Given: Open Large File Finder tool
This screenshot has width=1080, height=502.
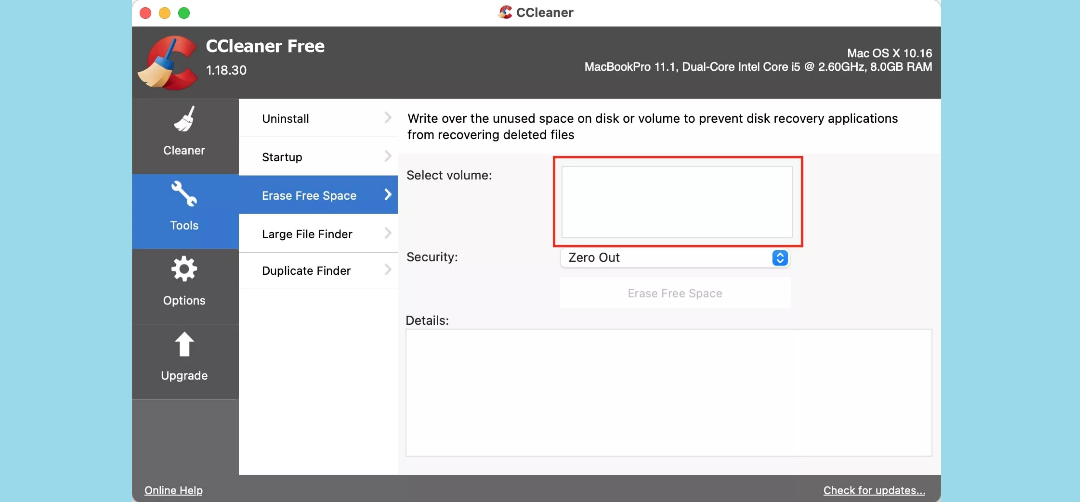Looking at the screenshot, I should click(x=318, y=234).
